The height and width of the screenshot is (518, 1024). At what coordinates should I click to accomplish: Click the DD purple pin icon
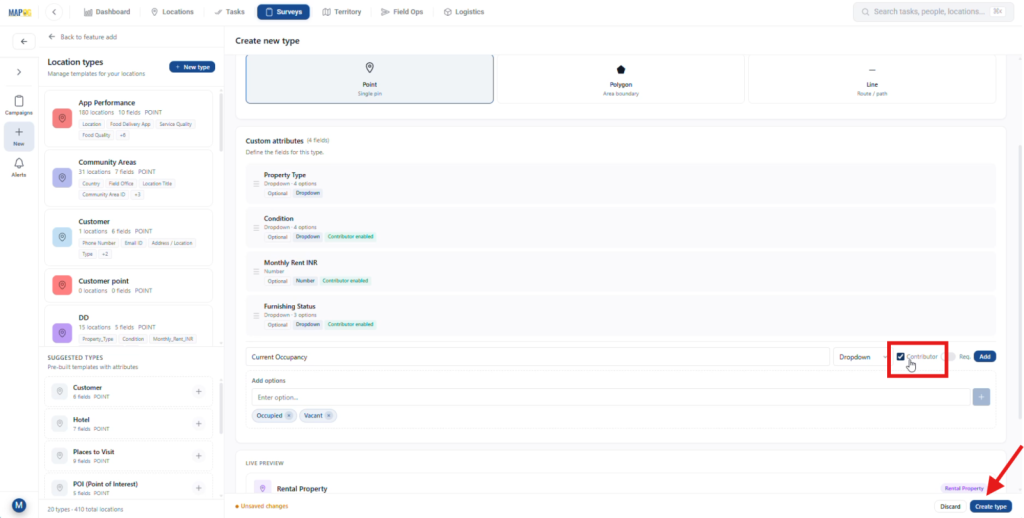(62, 333)
